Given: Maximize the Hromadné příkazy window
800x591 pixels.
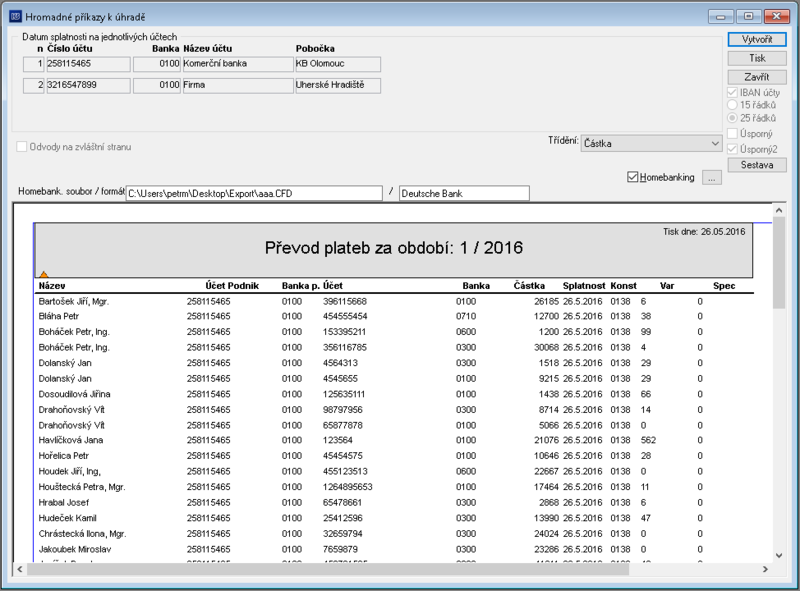Looking at the screenshot, I should coord(748,16).
